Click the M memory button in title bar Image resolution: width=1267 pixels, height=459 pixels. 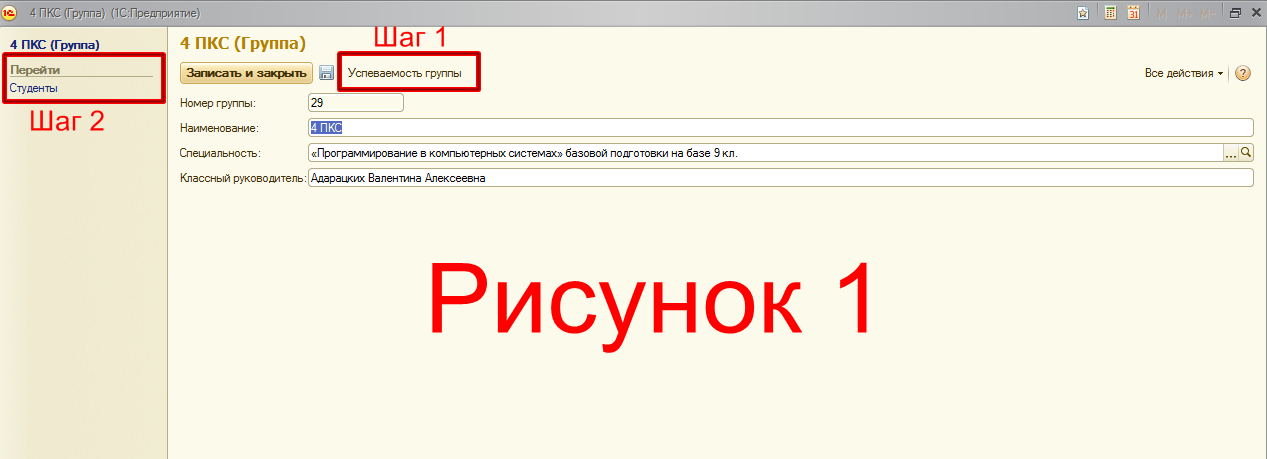tap(1162, 13)
